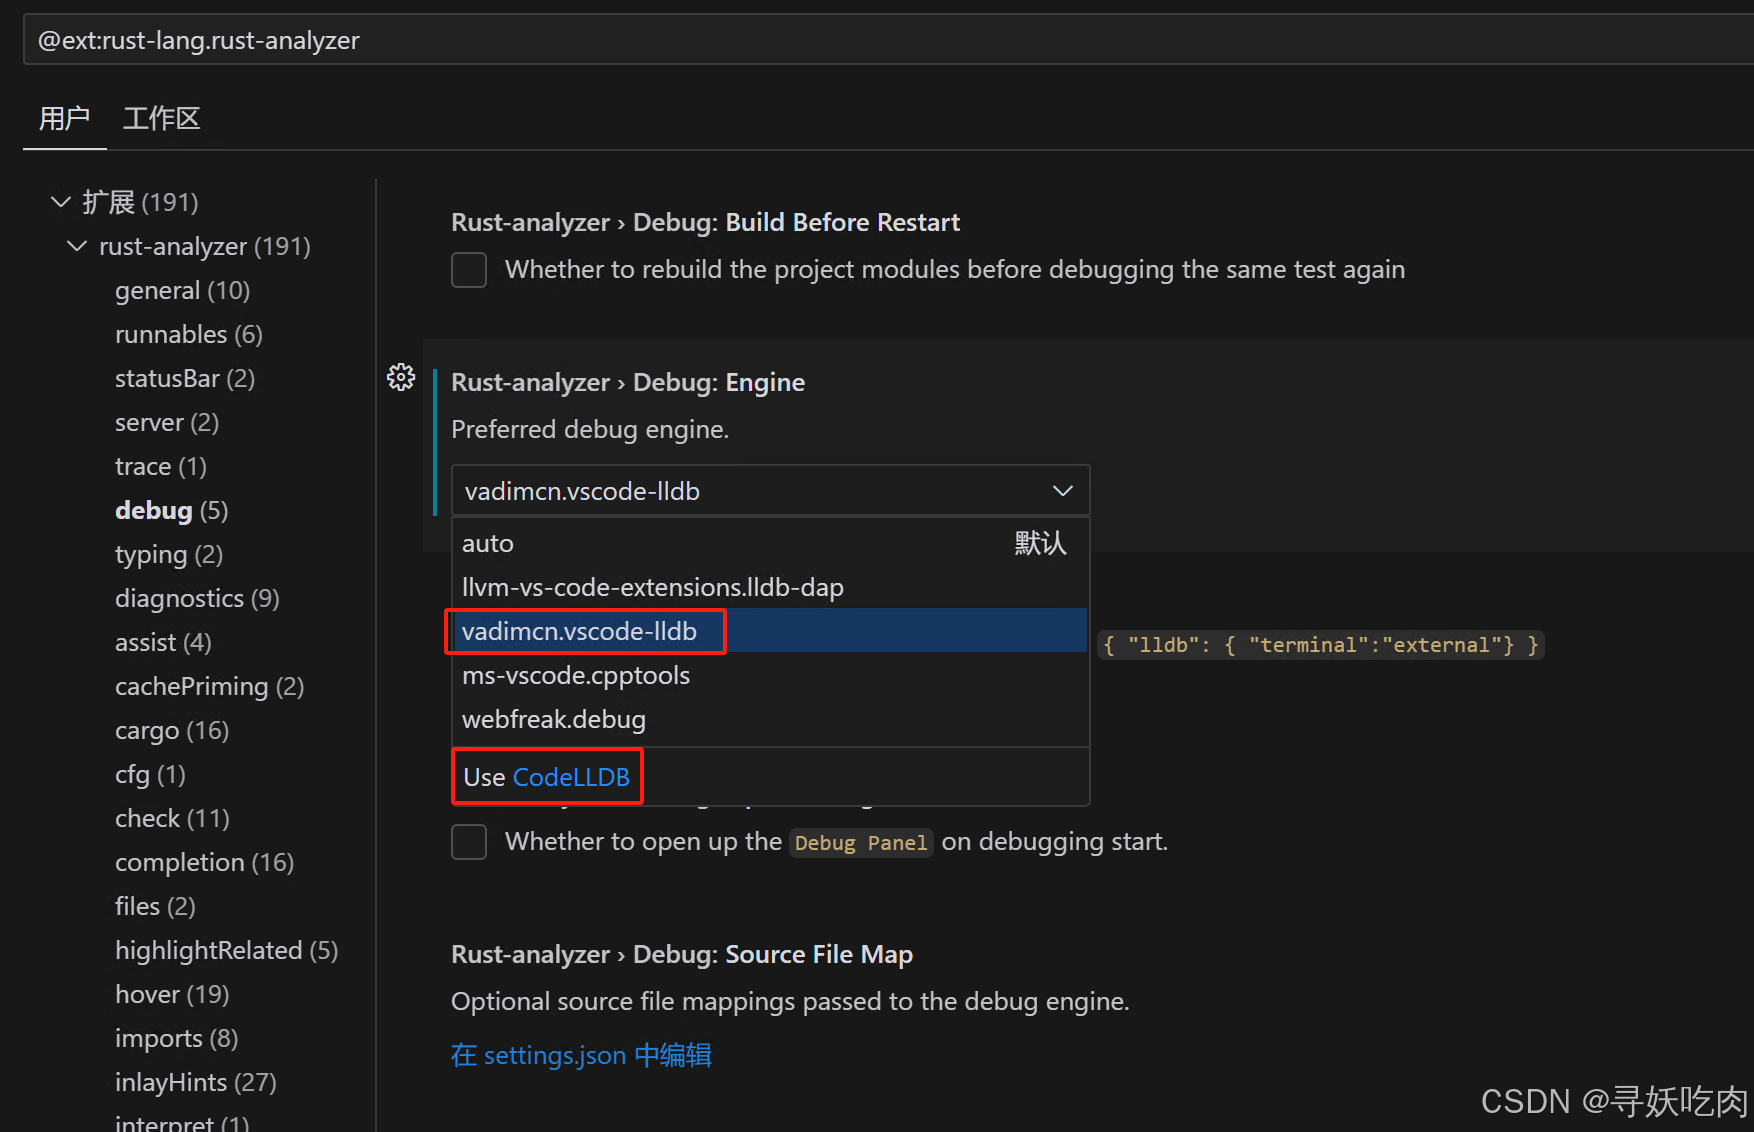Open statusBar (2) settings category
The image size is (1754, 1132).
click(x=185, y=378)
